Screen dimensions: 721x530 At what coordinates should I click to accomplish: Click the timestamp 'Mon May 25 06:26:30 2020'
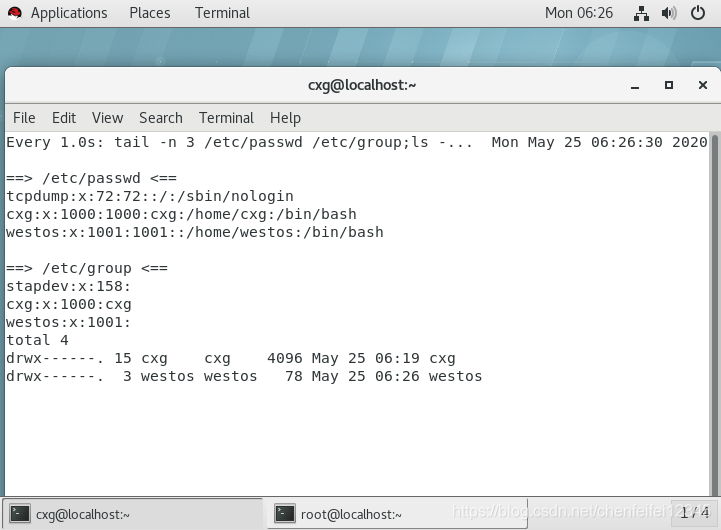point(599,142)
